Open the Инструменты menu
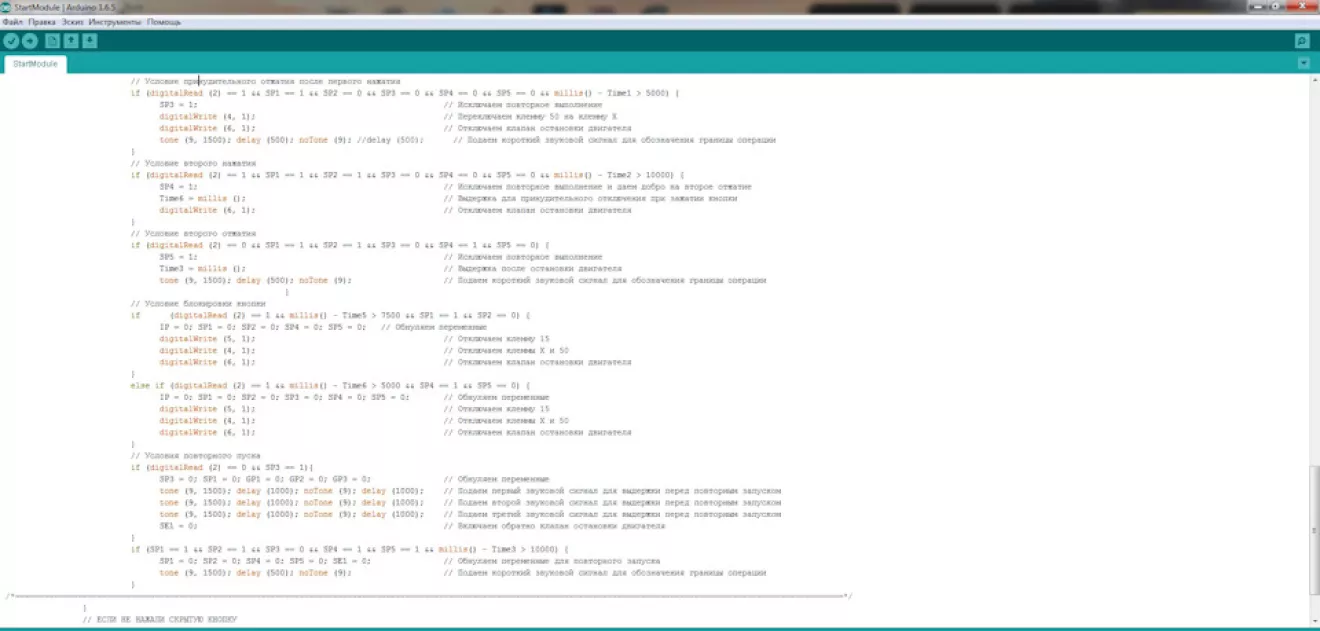 [115, 21]
